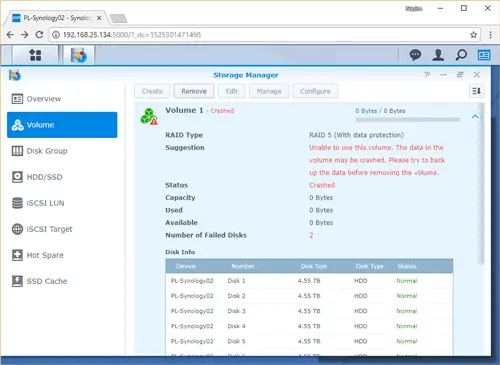Open a new browser tab
The height and width of the screenshot is (365, 500).
118,18
